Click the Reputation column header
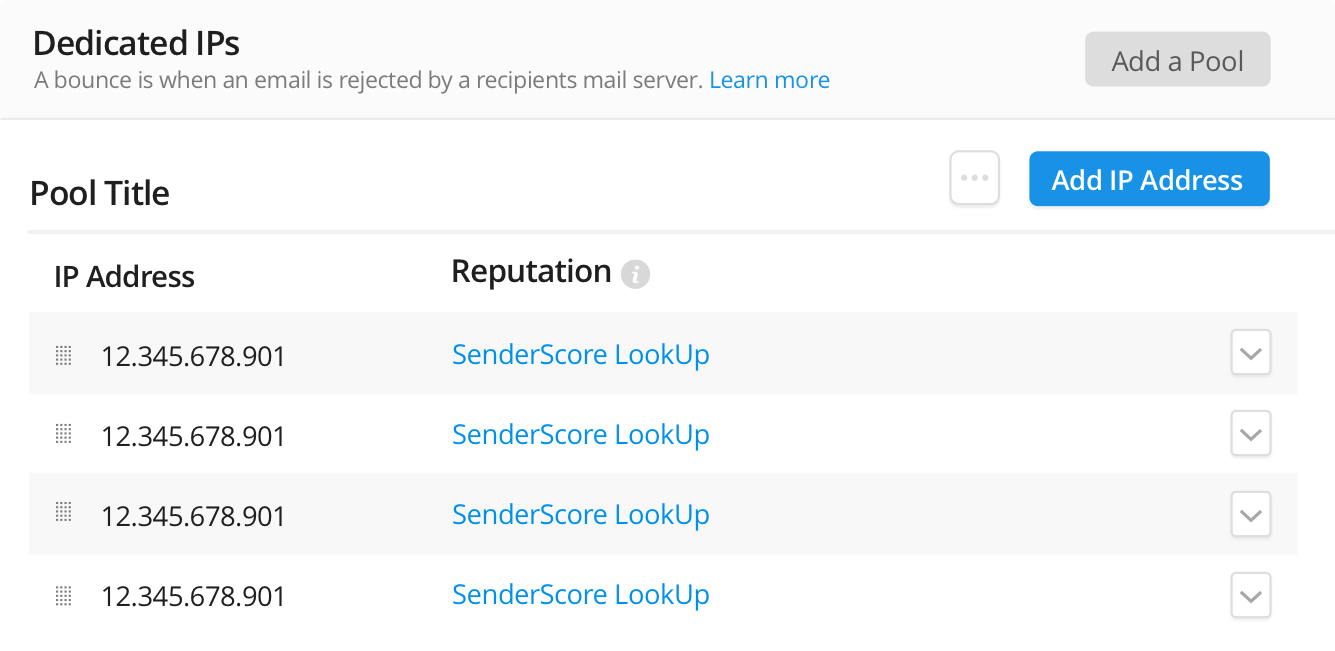 (531, 272)
